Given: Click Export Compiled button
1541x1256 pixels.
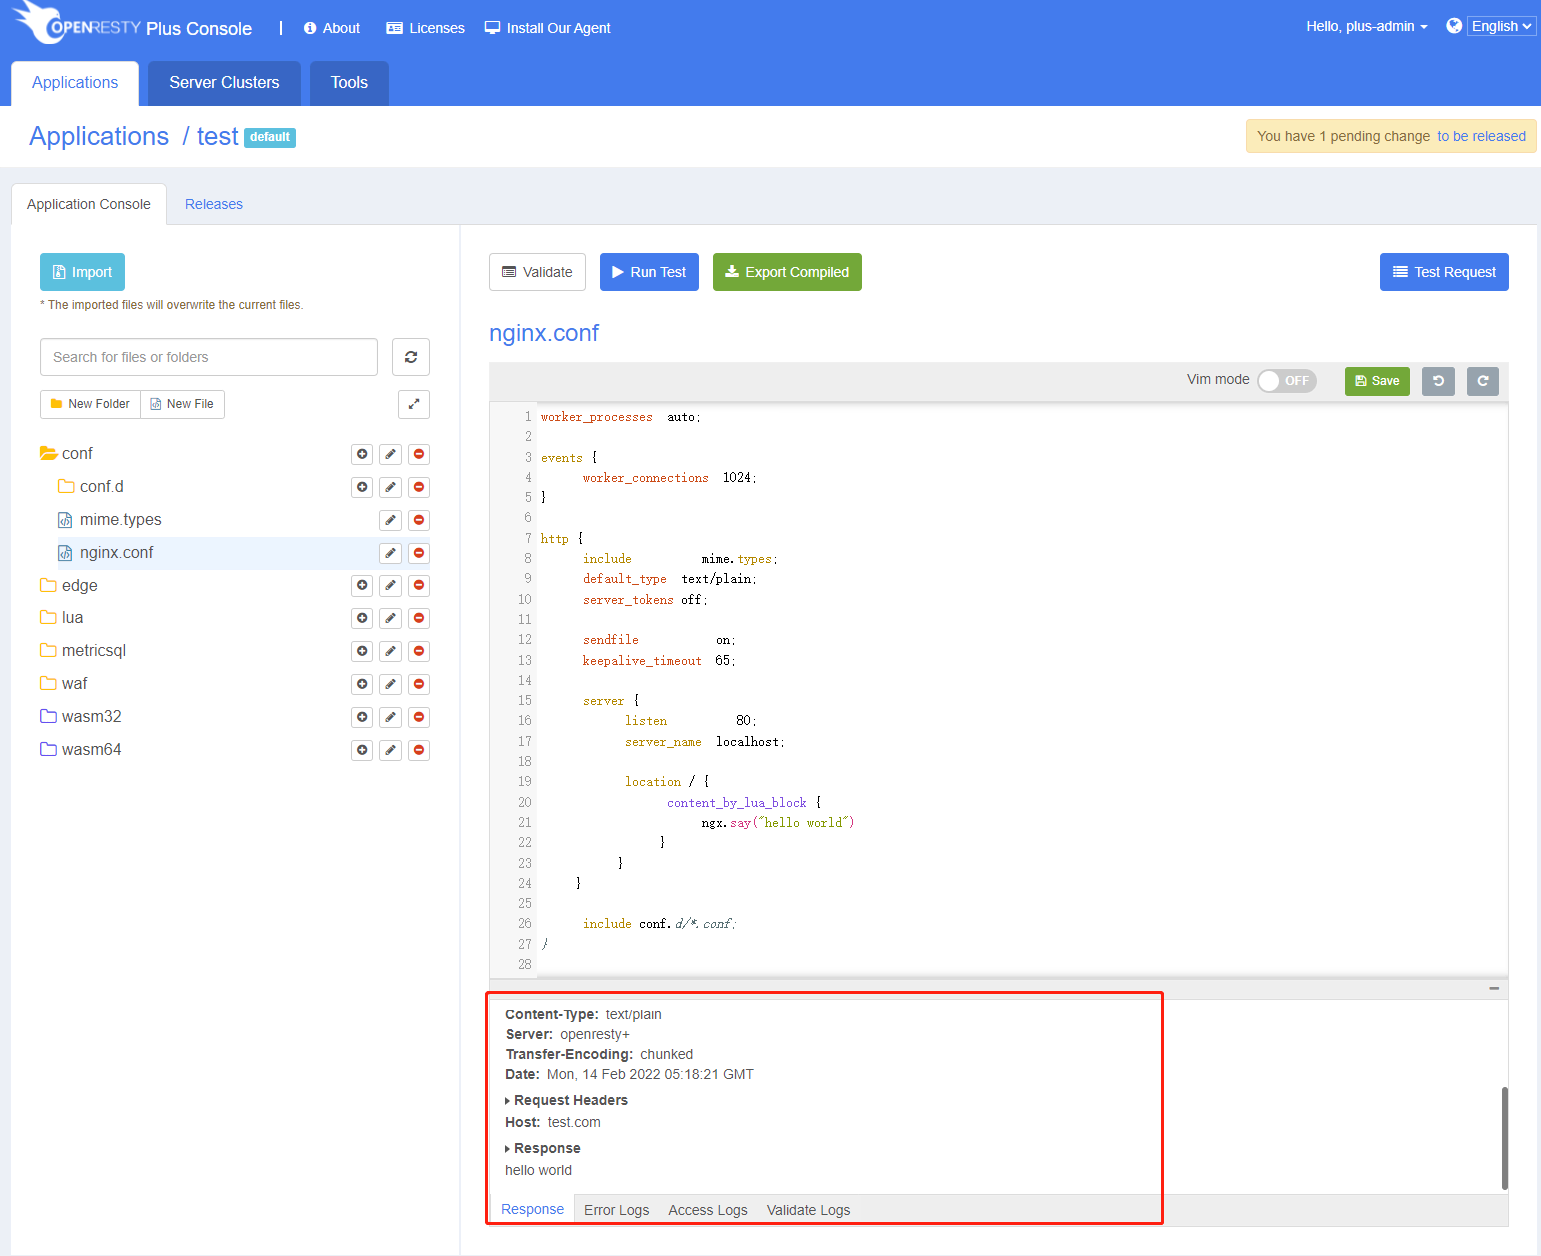Looking at the screenshot, I should click(x=787, y=272).
